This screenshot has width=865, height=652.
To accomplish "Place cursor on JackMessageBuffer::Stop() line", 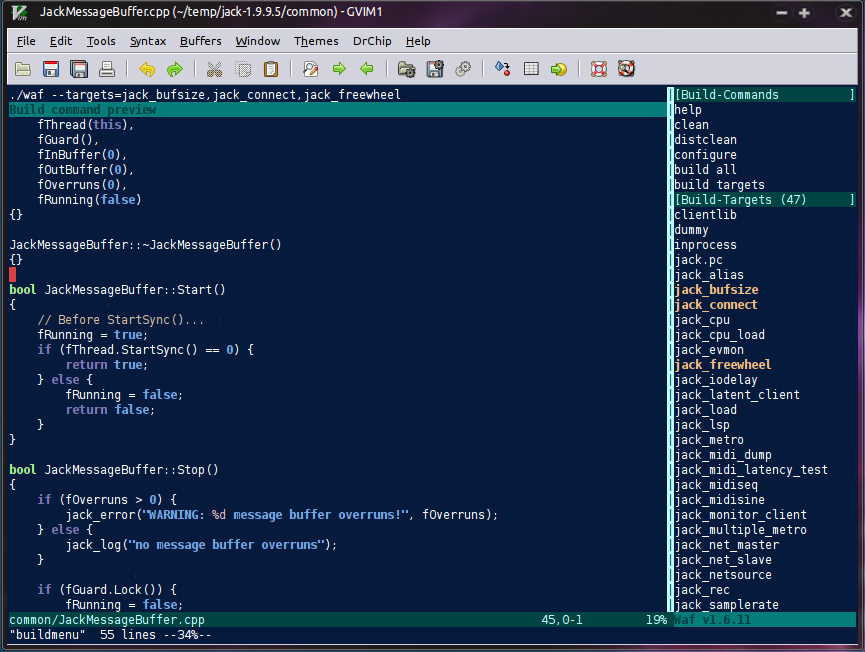I will [114, 470].
